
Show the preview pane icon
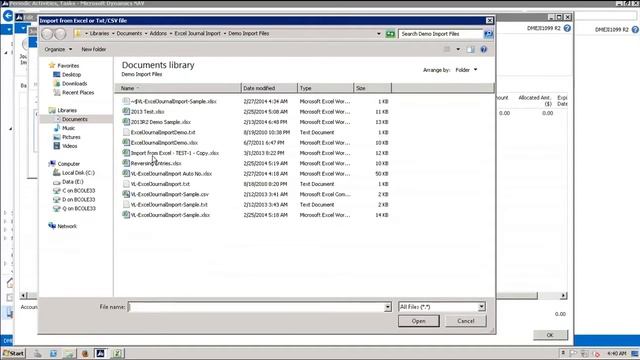pyautogui.click(x=471, y=49)
